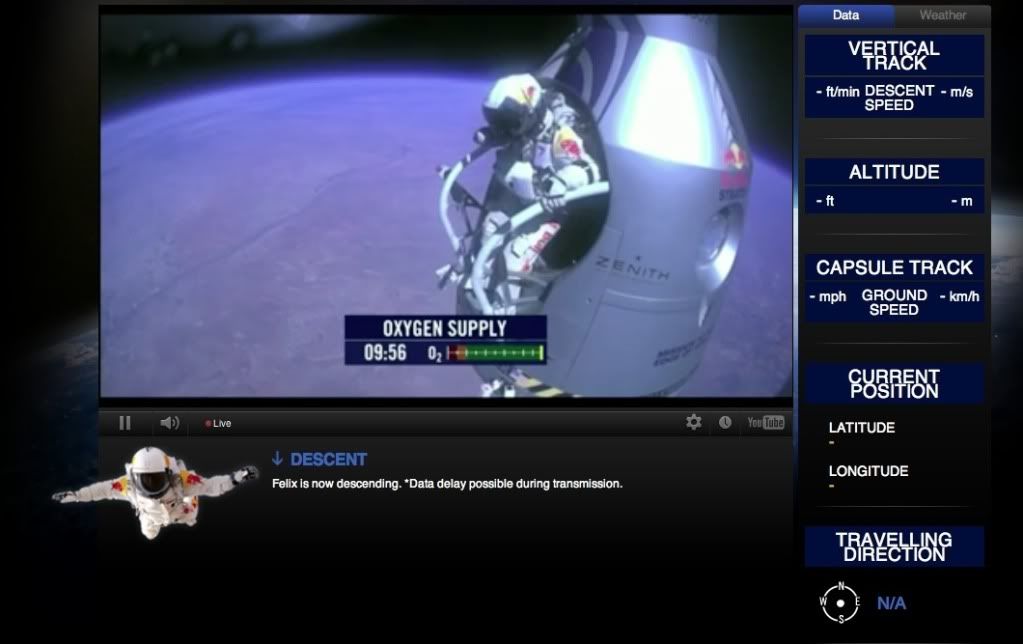1023x644 pixels.
Task: Click the altitude m value
Action: pos(962,201)
